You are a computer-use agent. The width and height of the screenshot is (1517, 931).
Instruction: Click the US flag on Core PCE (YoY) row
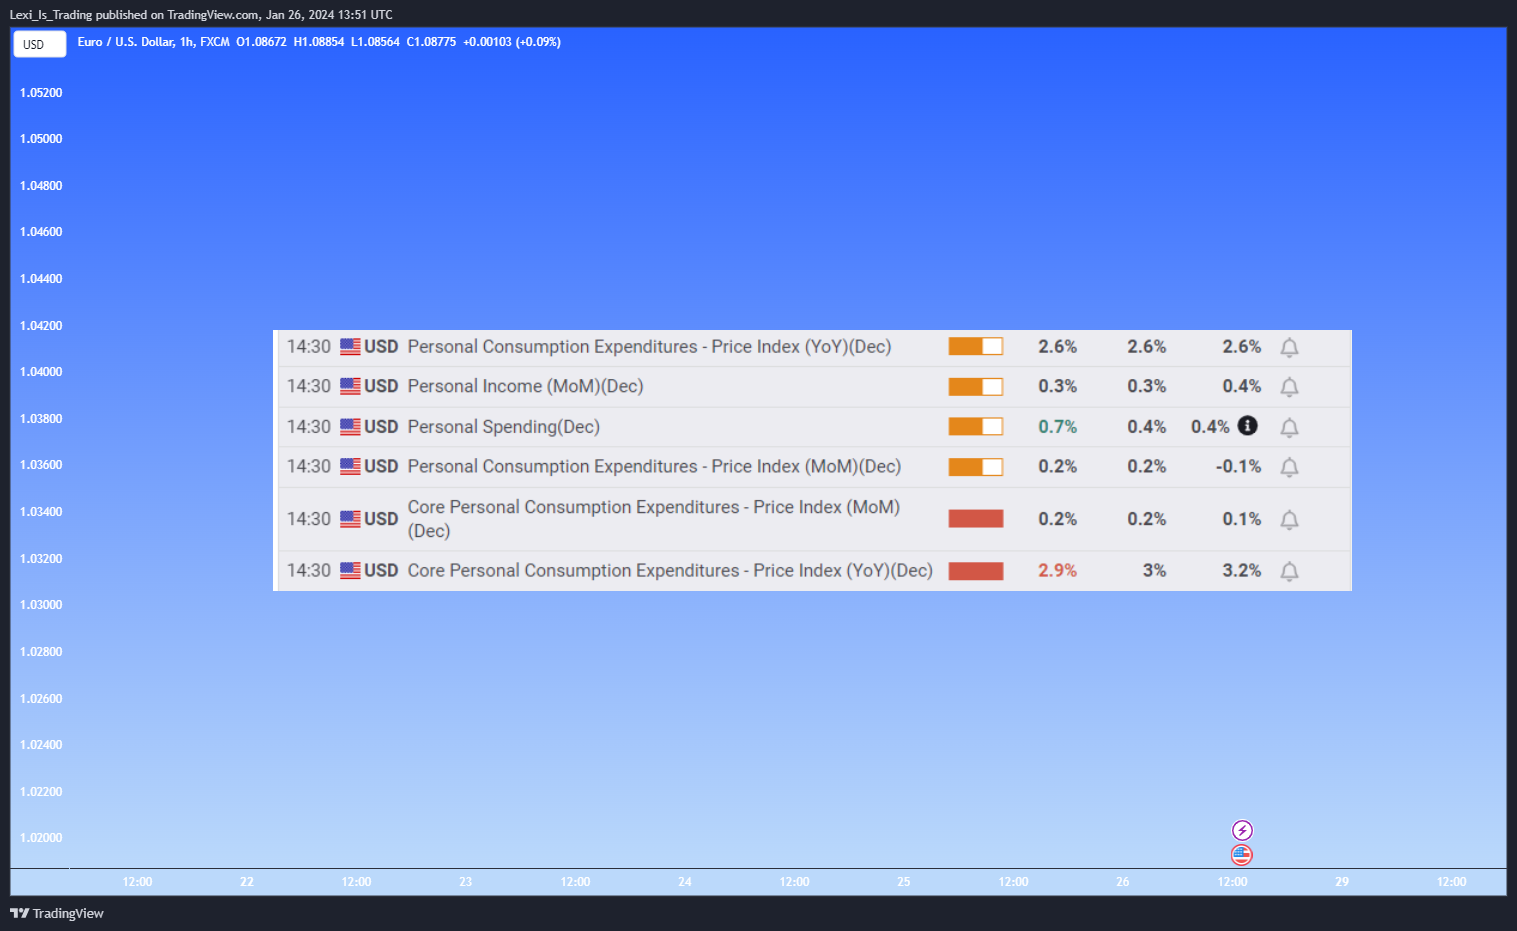pos(350,570)
